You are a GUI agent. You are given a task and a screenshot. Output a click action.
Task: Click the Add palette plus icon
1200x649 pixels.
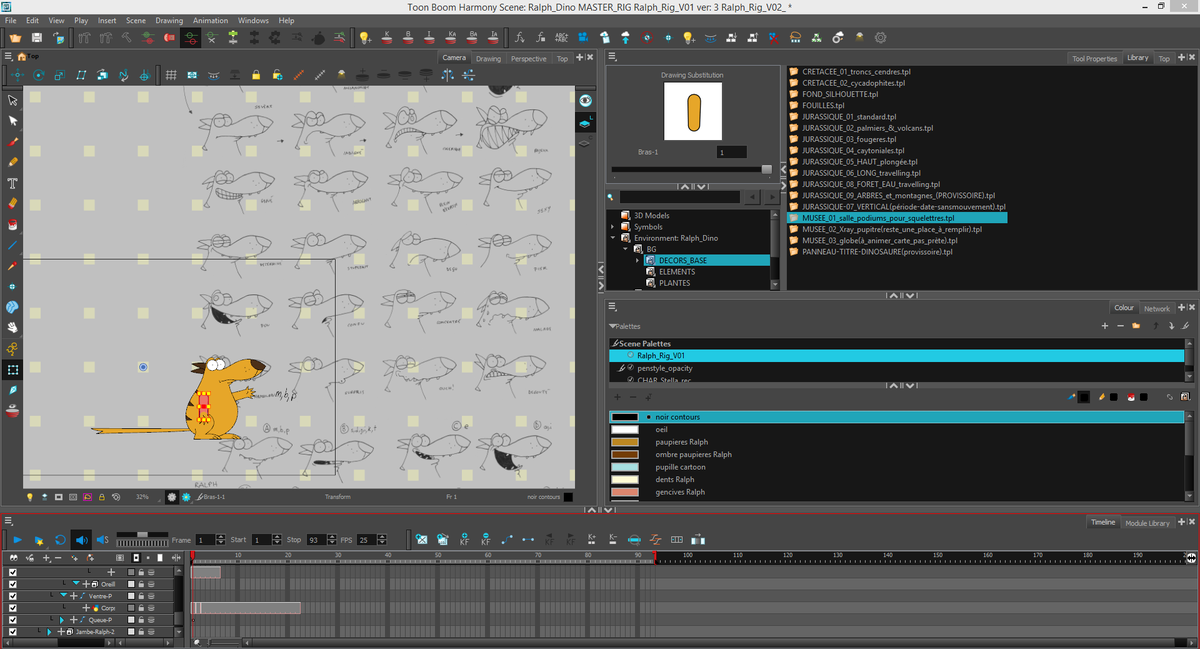pyautogui.click(x=1104, y=326)
